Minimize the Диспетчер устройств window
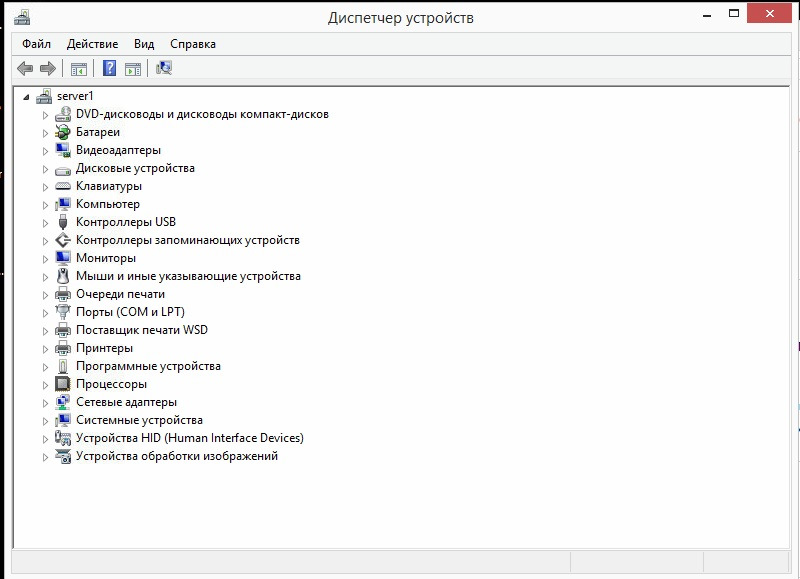800x579 pixels. click(707, 14)
